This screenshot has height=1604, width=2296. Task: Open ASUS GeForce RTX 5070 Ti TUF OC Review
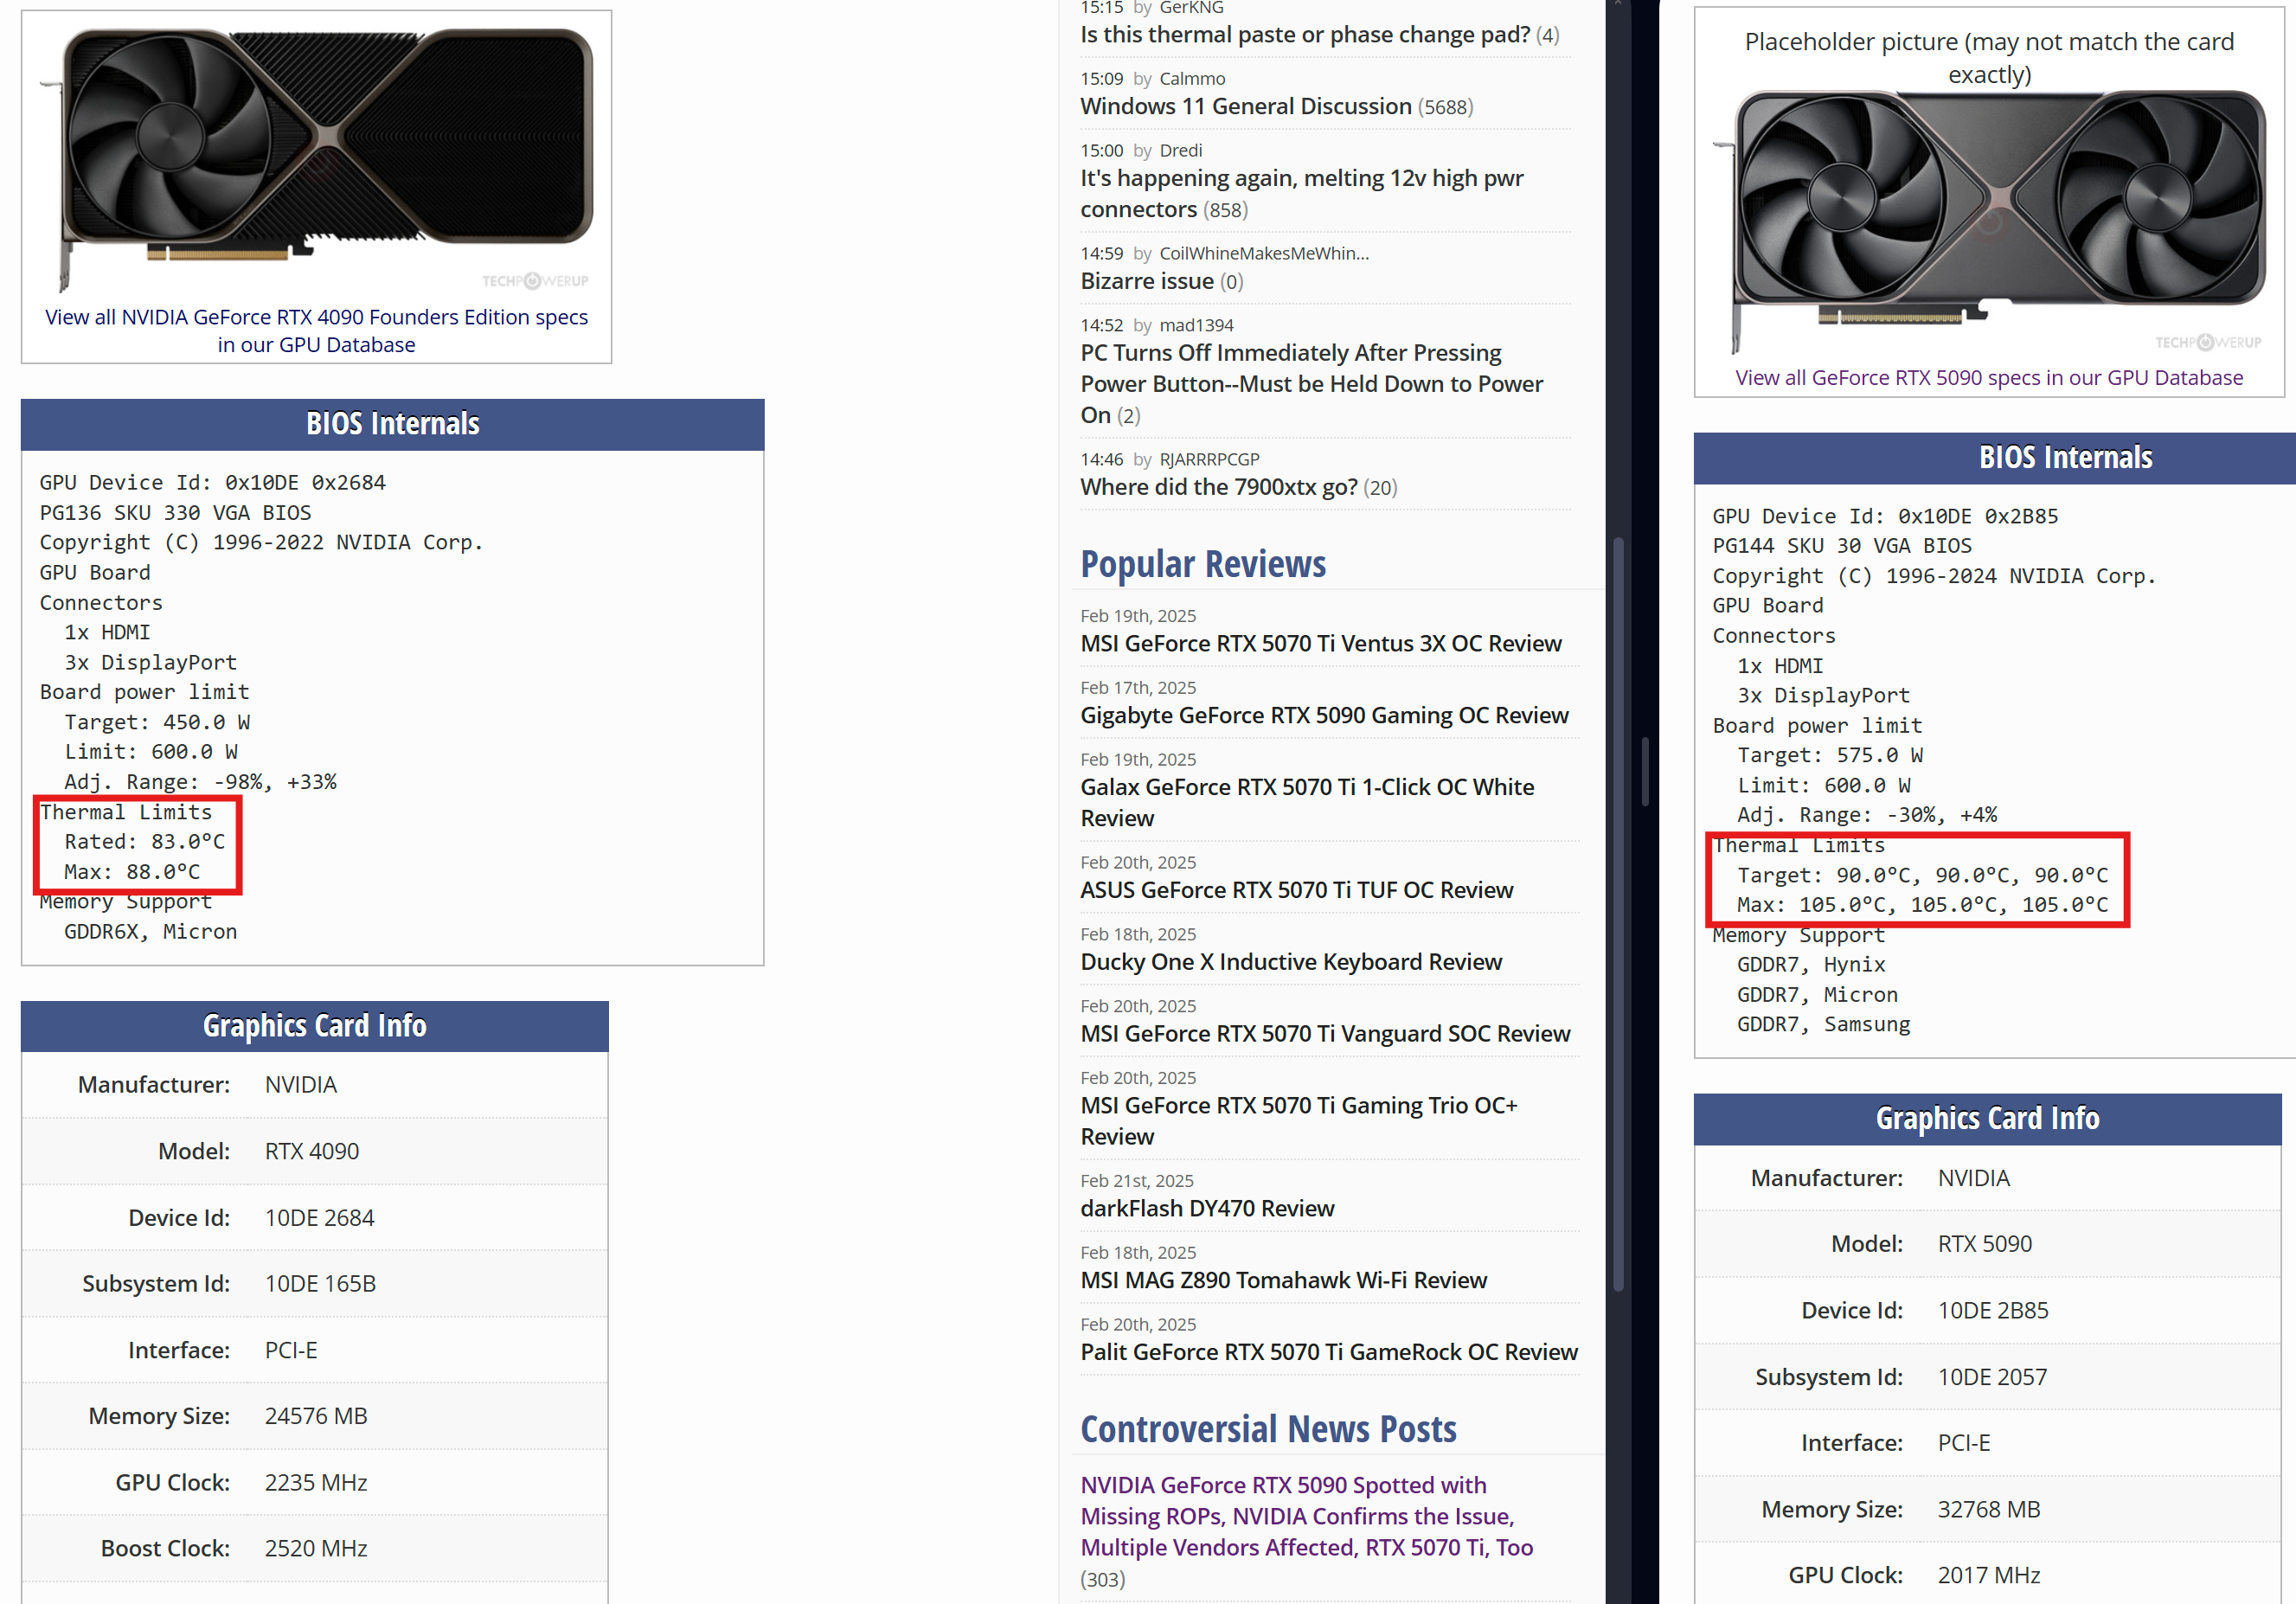(1296, 891)
